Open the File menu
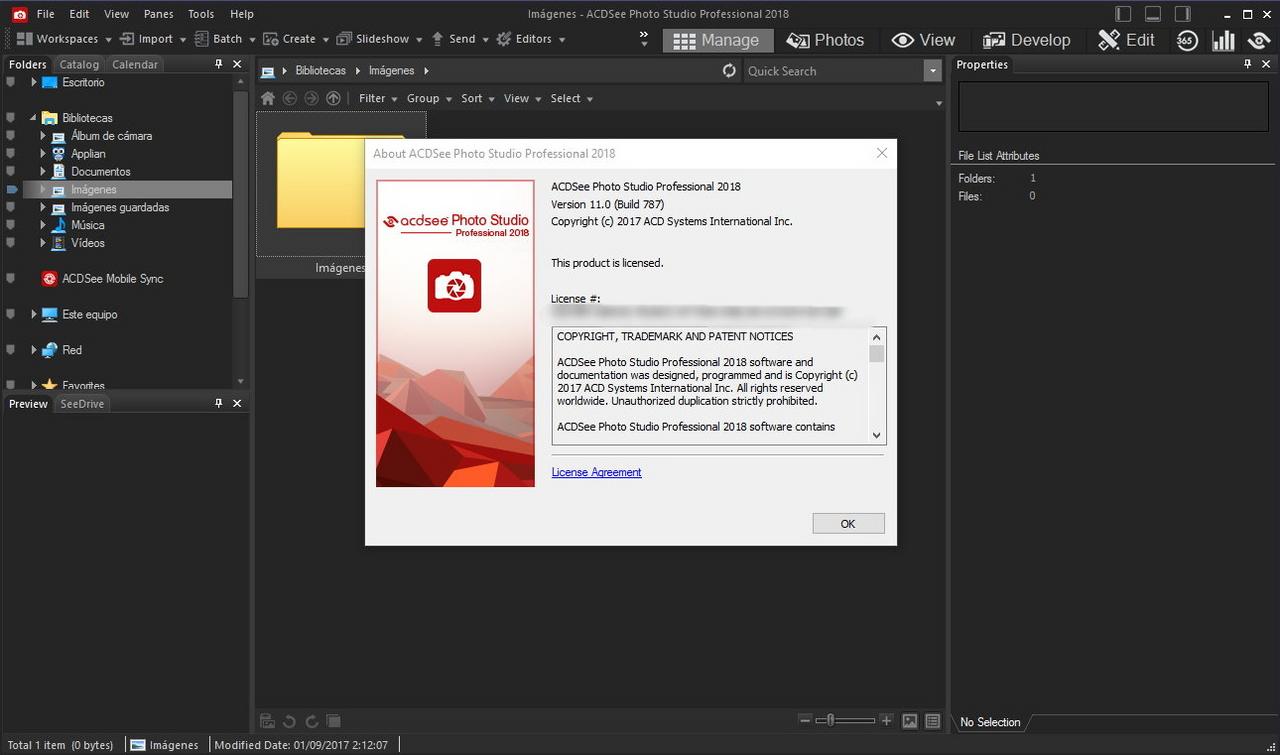The height and width of the screenshot is (755, 1280). pos(46,14)
